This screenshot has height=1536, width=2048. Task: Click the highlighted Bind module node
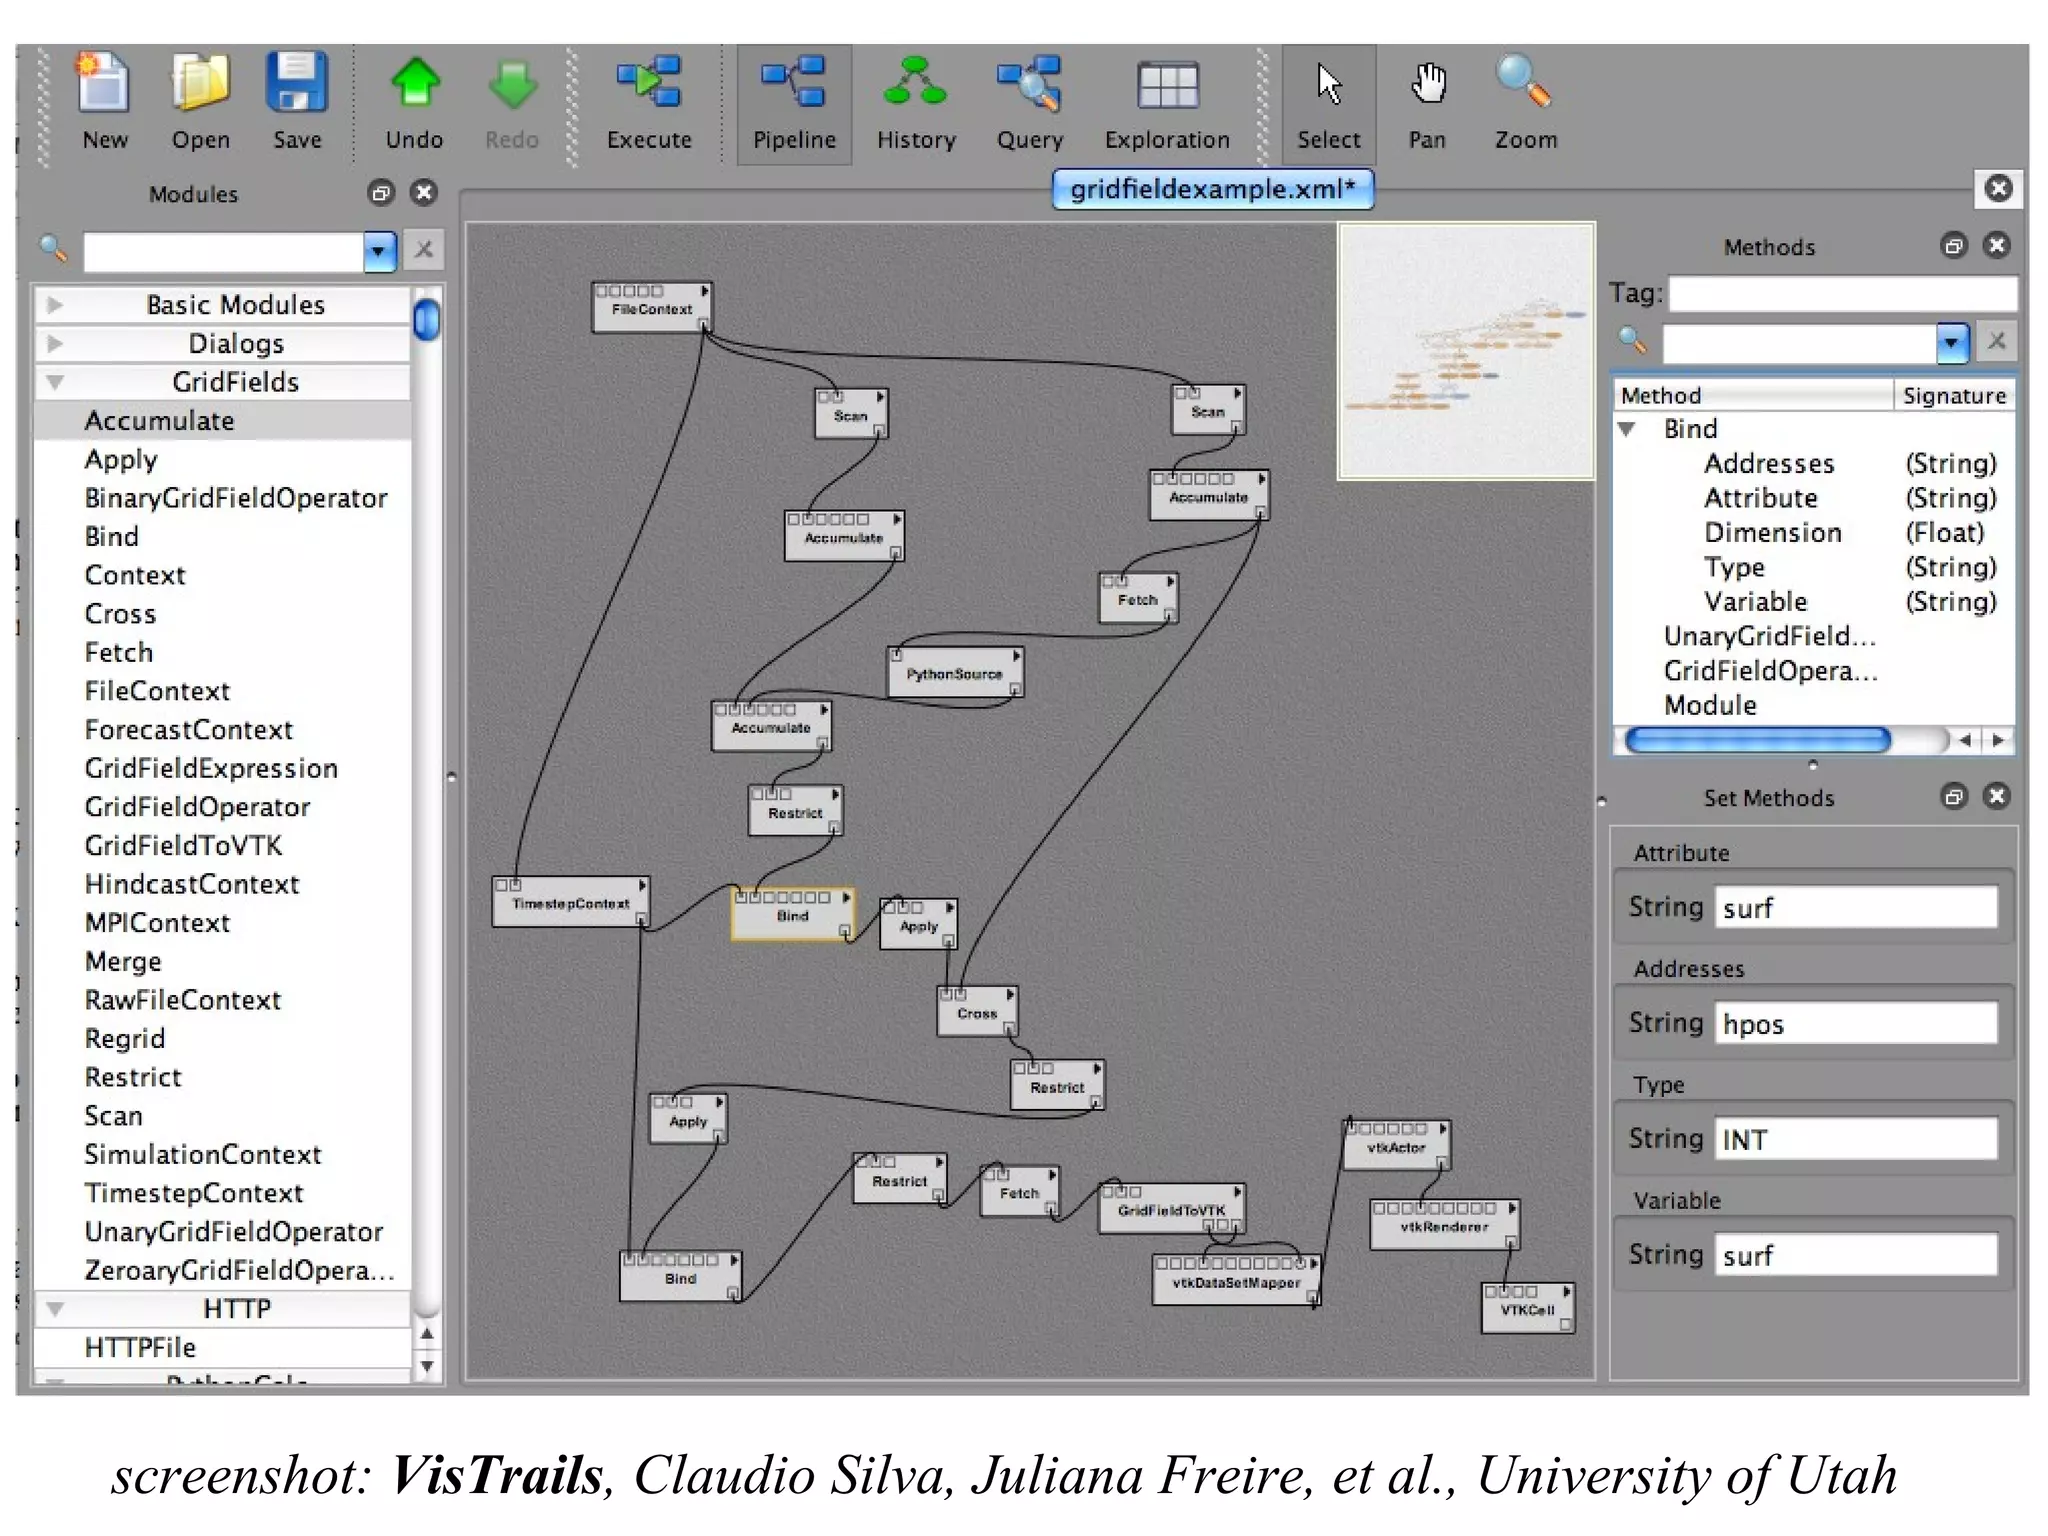791,915
